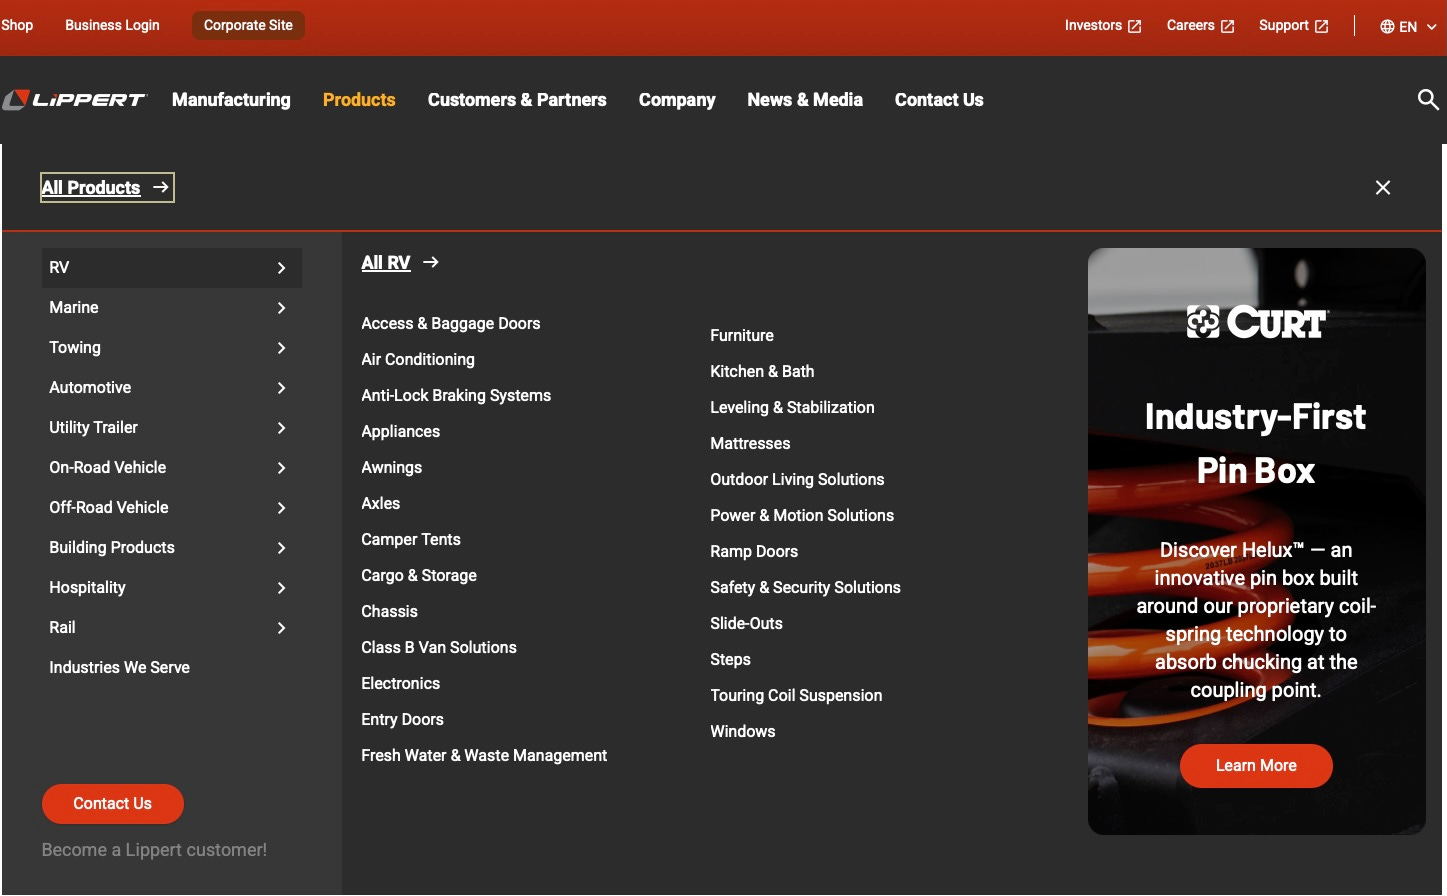Image resolution: width=1447 pixels, height=896 pixels.
Task: Open Outdoor Living Solutions
Action: [x=797, y=479]
